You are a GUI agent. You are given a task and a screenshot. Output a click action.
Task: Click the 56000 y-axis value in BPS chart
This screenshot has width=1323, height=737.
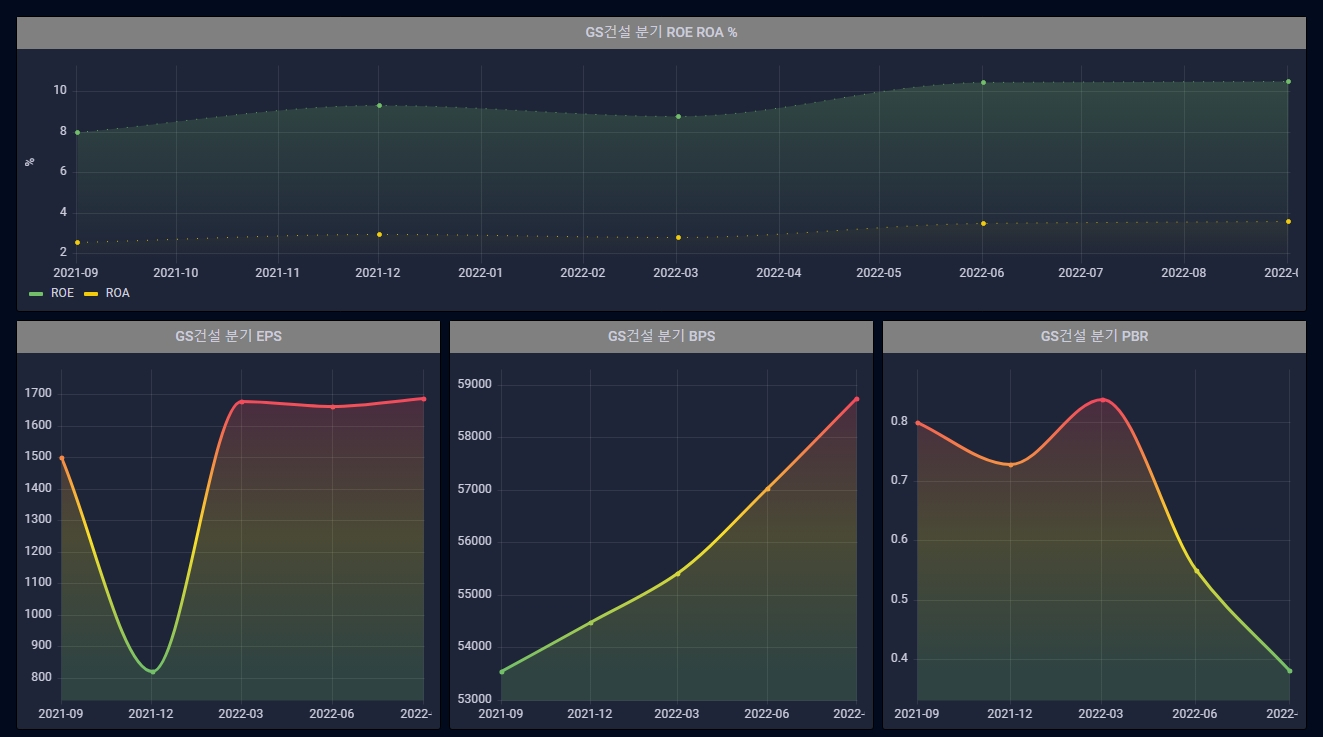click(x=474, y=542)
